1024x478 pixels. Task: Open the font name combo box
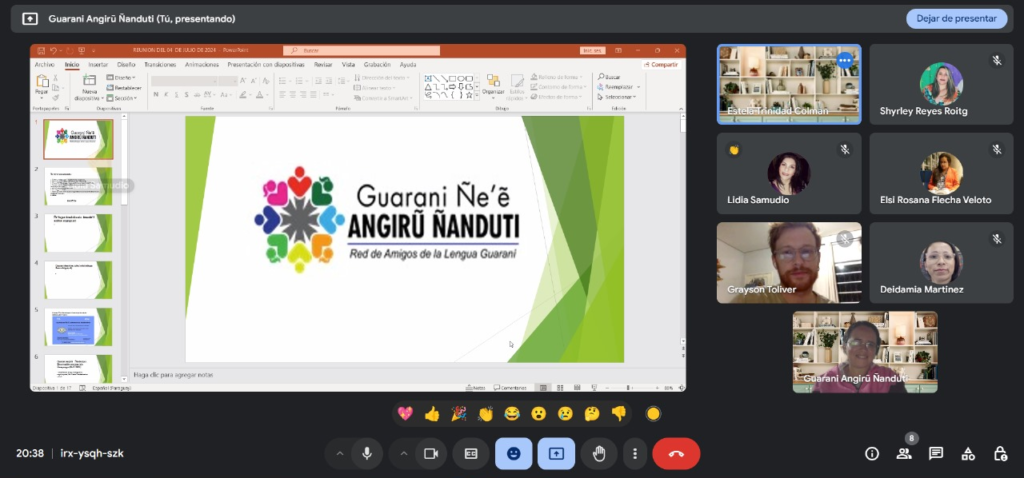coord(184,81)
